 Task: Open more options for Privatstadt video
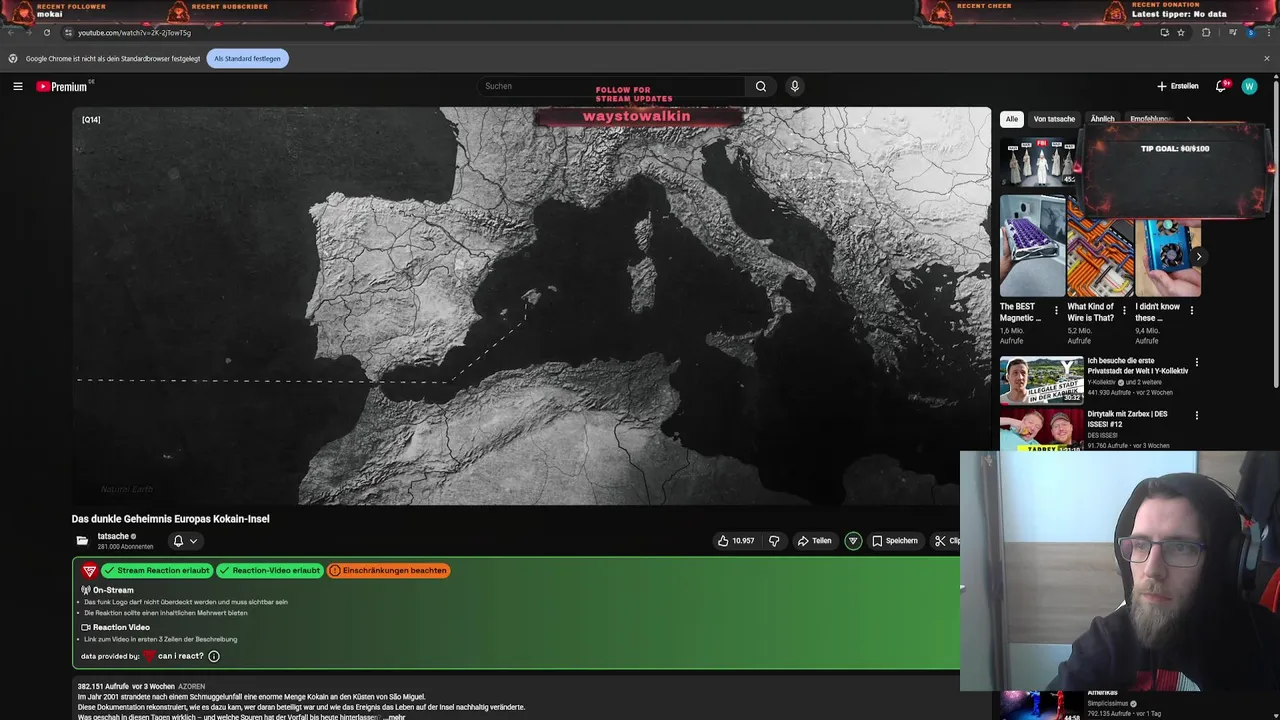coord(1196,362)
